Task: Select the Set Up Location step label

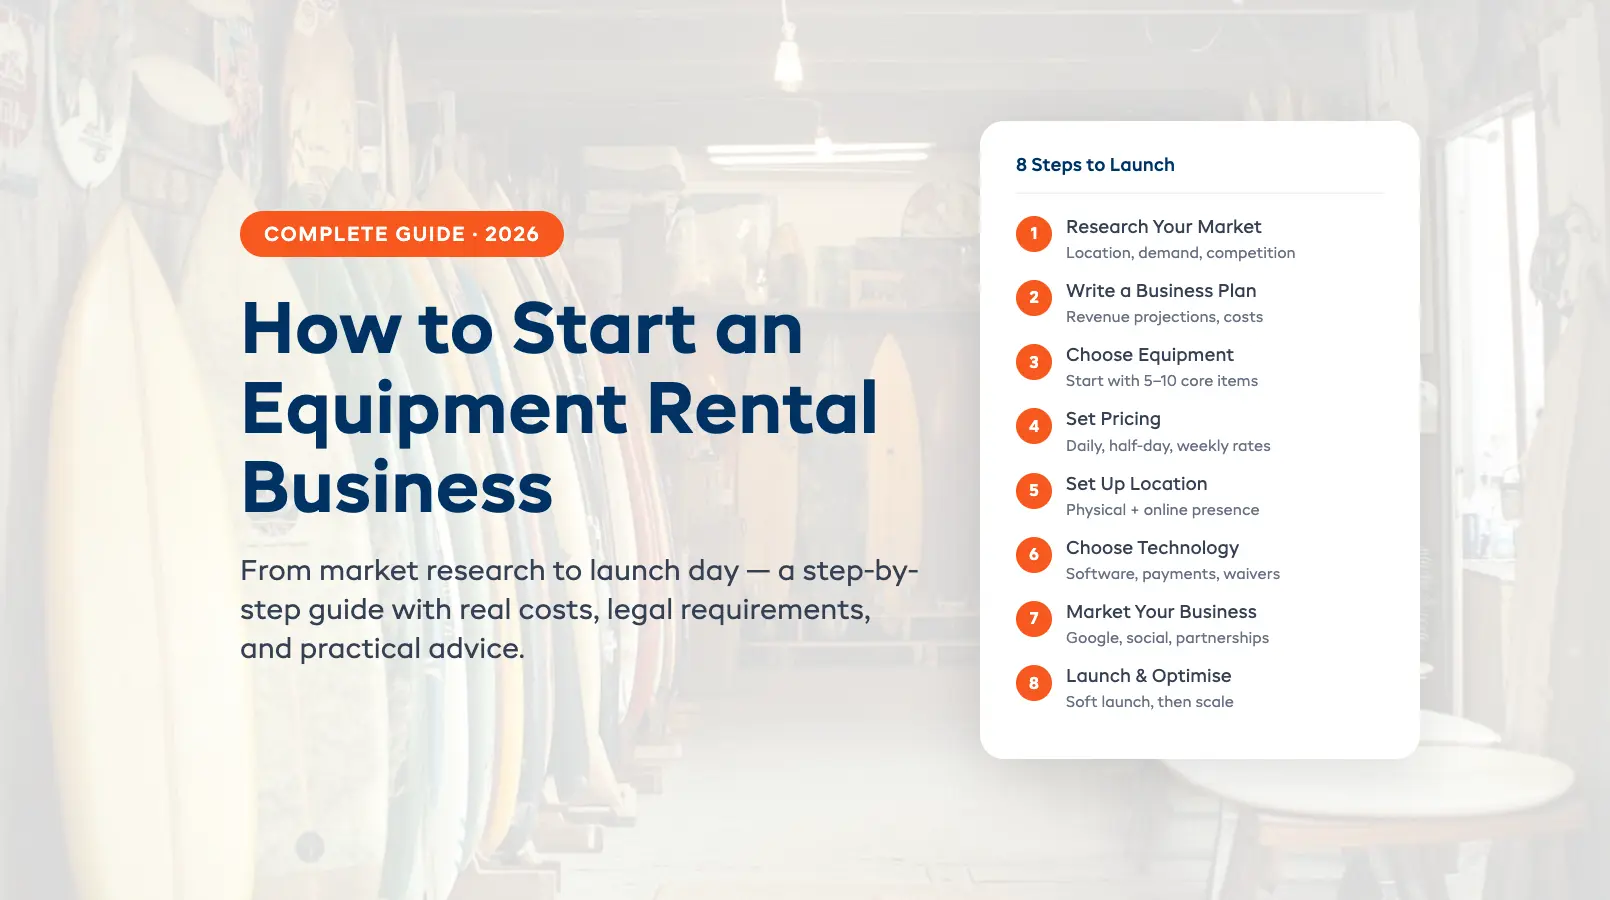Action: click(1136, 484)
